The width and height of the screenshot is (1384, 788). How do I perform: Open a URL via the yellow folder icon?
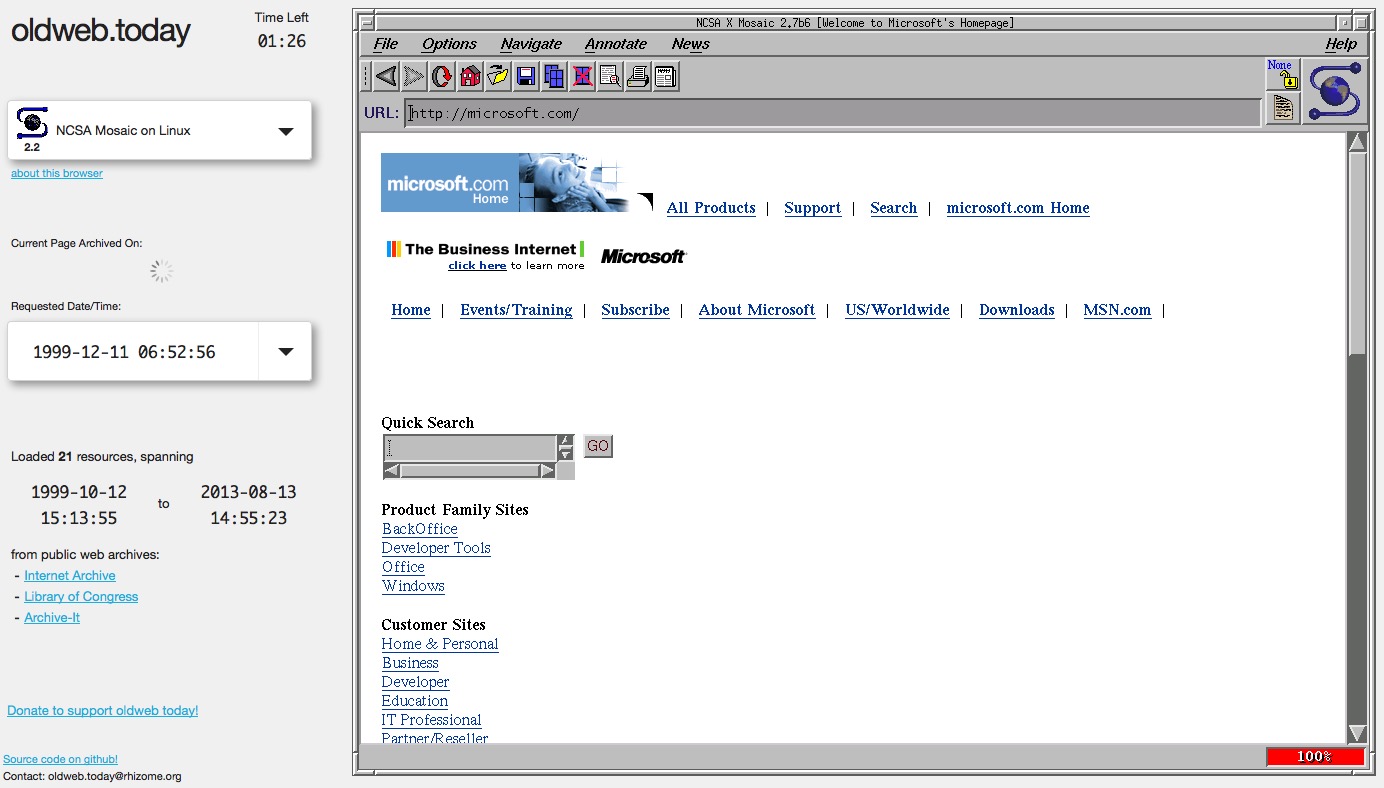tap(498, 76)
